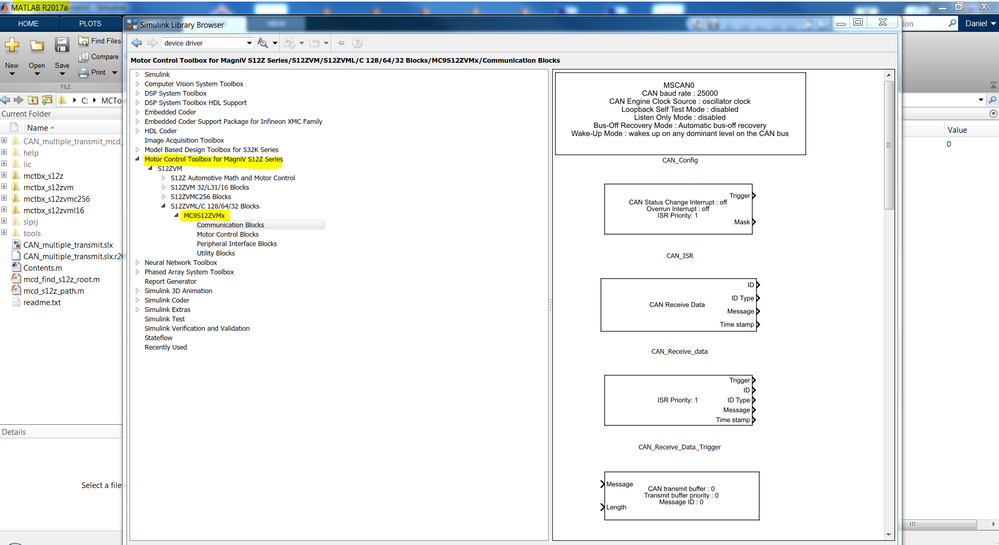Go back in Library Browser
The width and height of the screenshot is (999, 545).
tap(136, 43)
